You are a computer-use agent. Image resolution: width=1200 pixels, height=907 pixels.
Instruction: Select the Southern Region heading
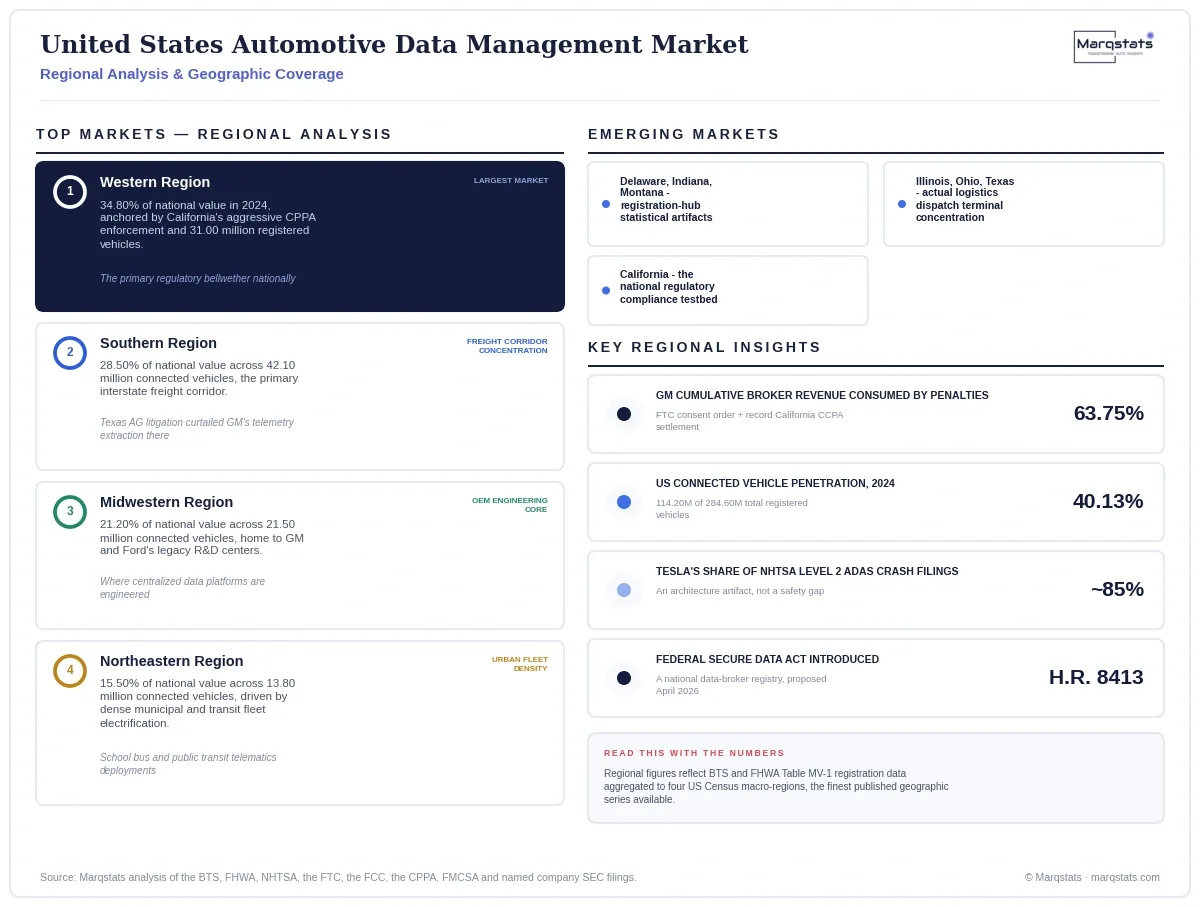pyautogui.click(x=158, y=343)
